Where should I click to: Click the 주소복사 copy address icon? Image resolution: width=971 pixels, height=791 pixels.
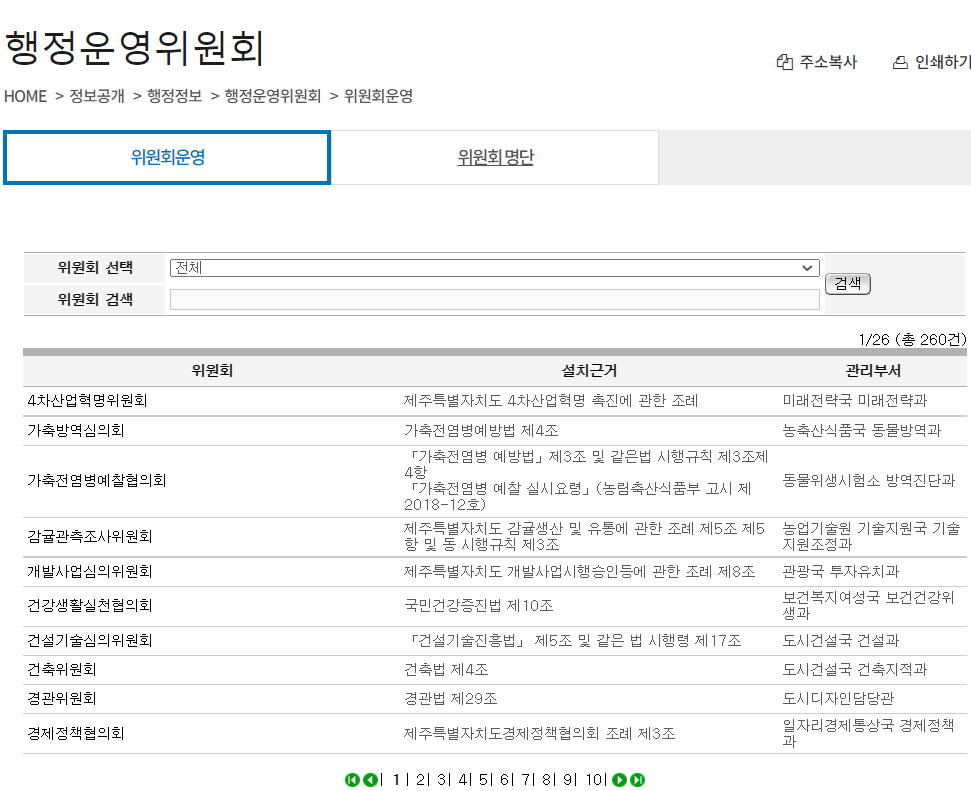784,61
